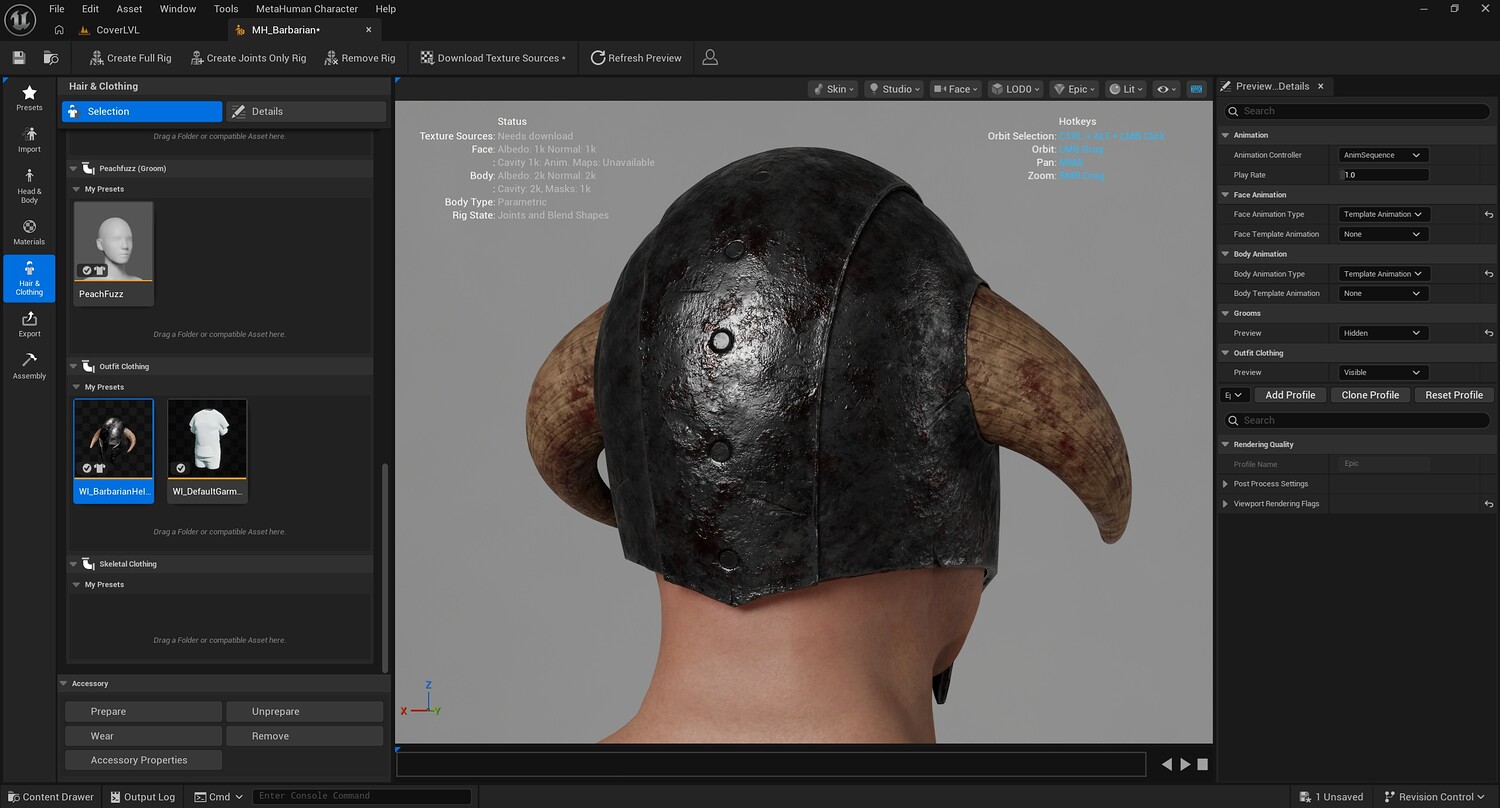Open the Animation Controller dropdown
This screenshot has height=808, width=1500.
pos(1383,155)
